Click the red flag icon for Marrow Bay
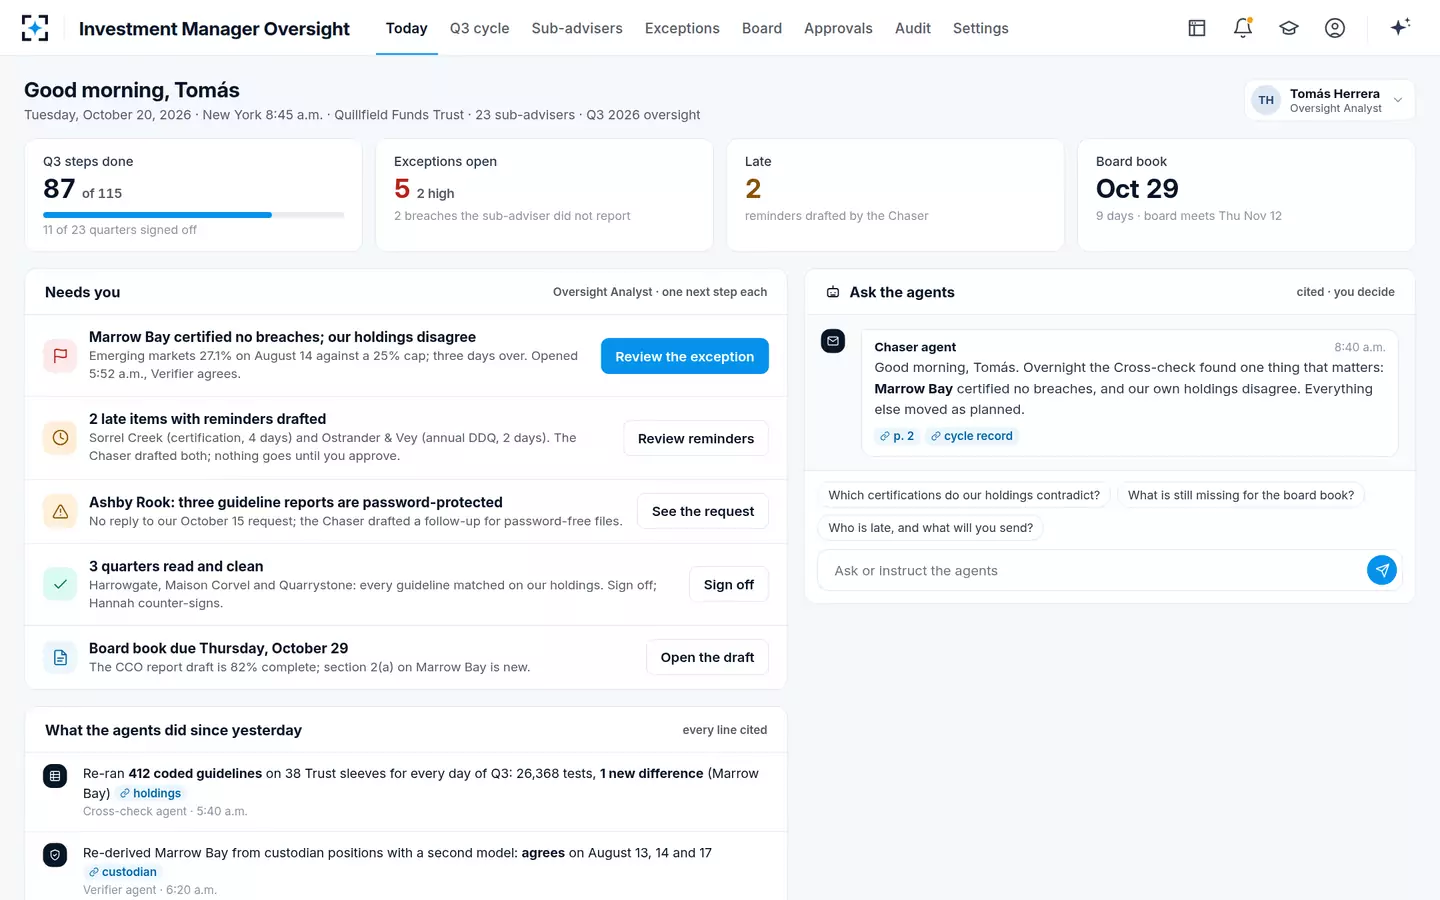The image size is (1440, 900). 60,356
